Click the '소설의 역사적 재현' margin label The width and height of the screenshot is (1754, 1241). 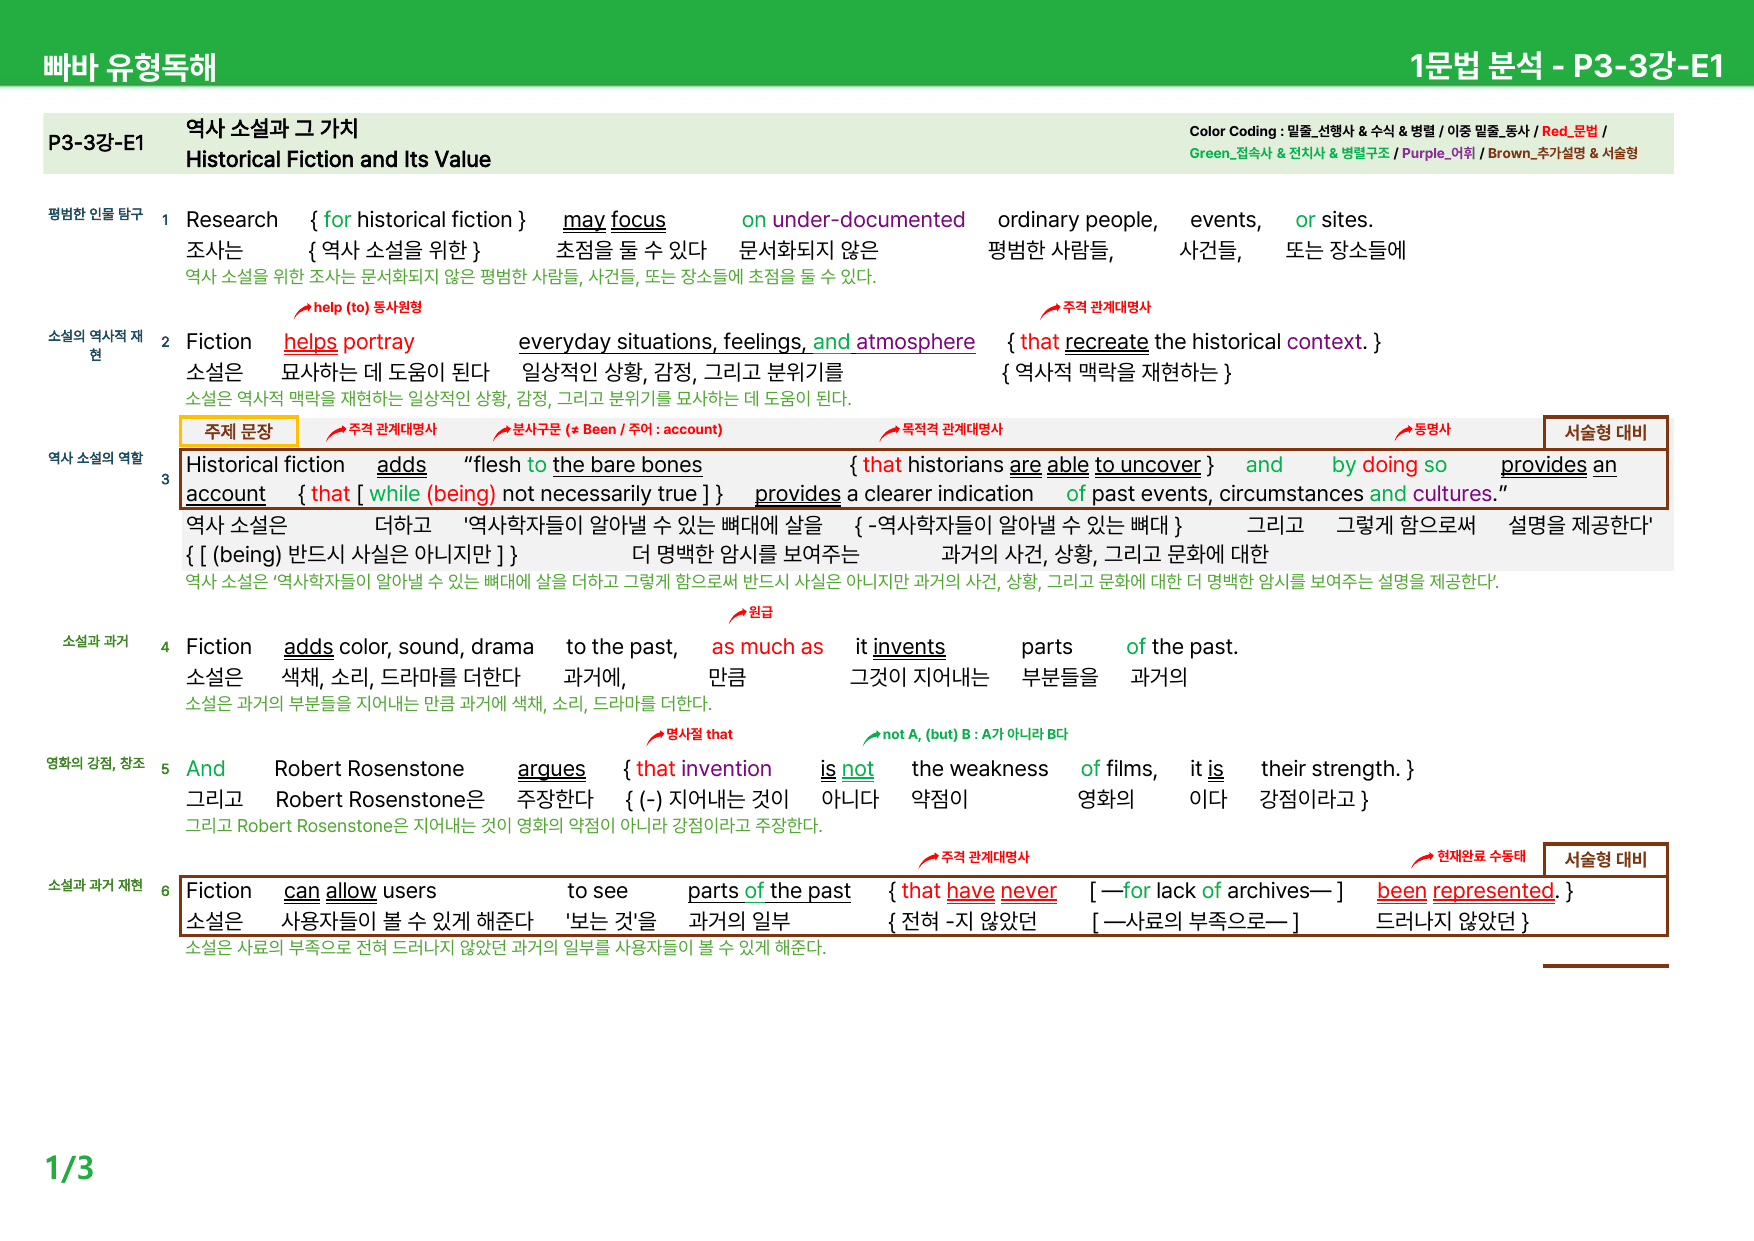pyautogui.click(x=95, y=345)
